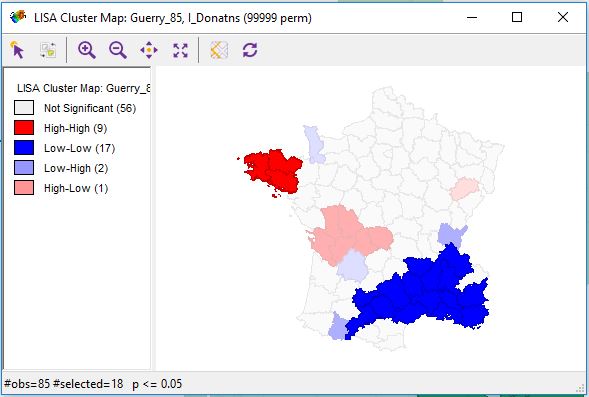Close the LISA Cluster Map window
Image resolution: width=589 pixels, height=397 pixels.
563,17
